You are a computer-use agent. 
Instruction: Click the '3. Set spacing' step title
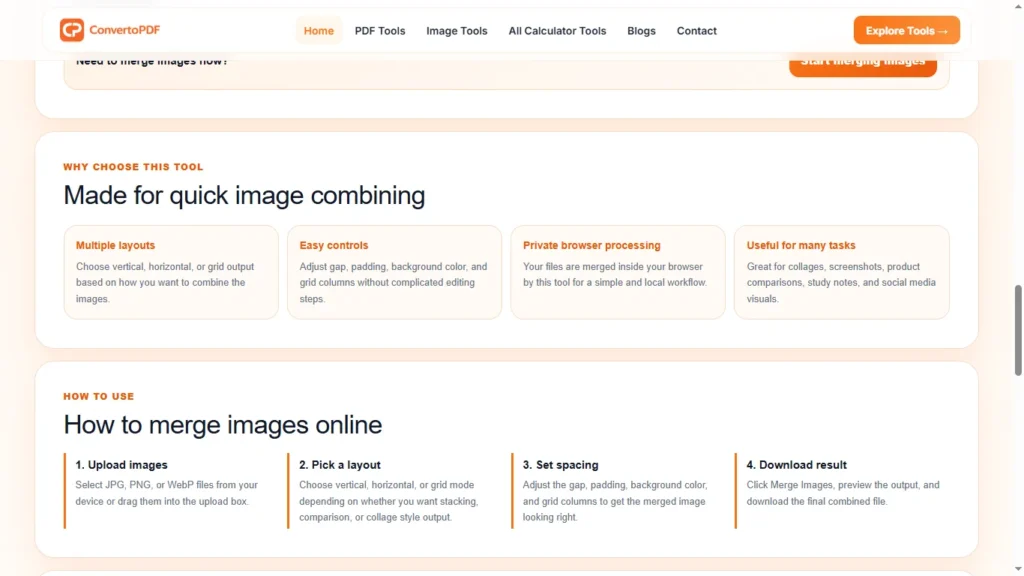coord(560,465)
